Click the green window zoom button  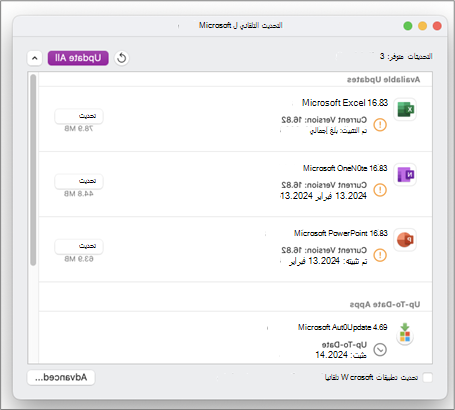(408, 26)
